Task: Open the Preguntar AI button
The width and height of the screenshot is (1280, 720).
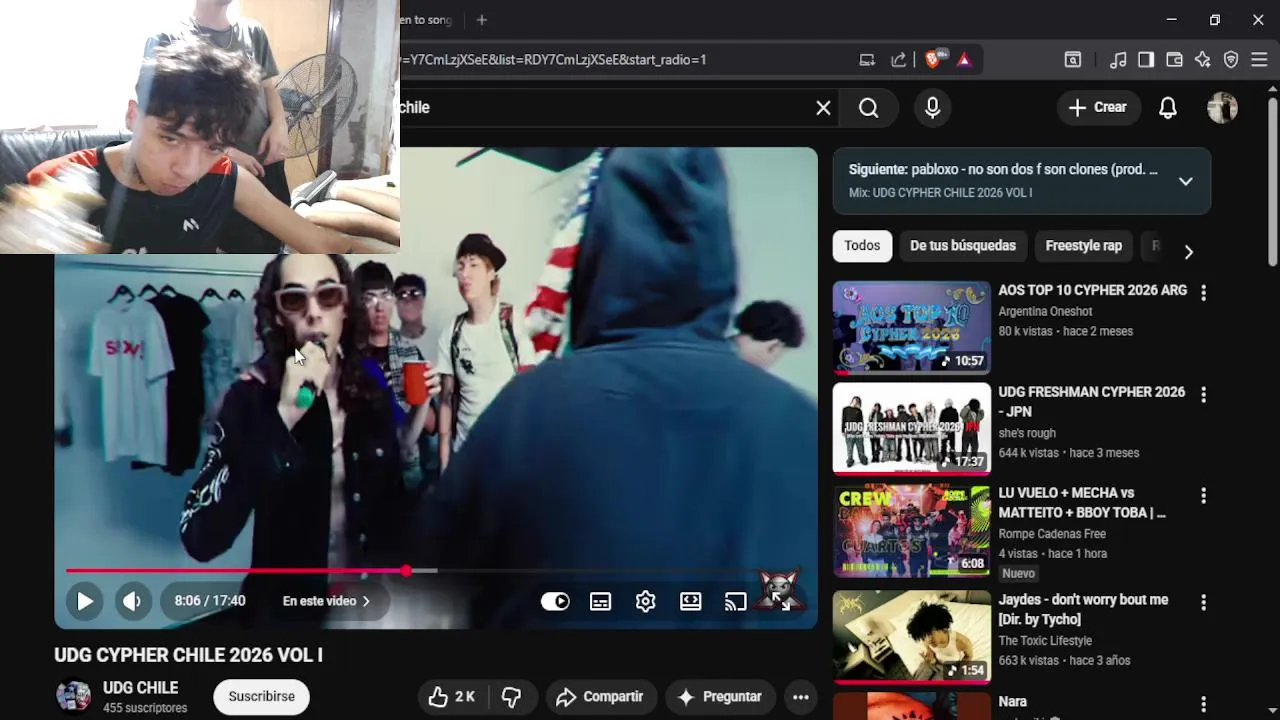Action: [719, 697]
